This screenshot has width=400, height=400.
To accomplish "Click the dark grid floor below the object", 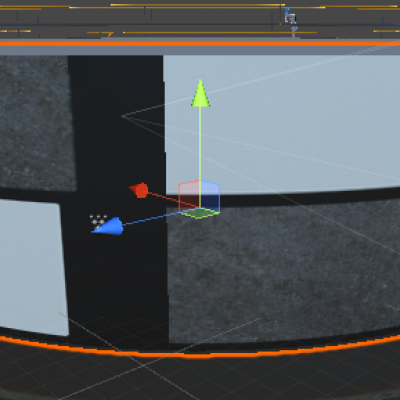I will pos(200,378).
